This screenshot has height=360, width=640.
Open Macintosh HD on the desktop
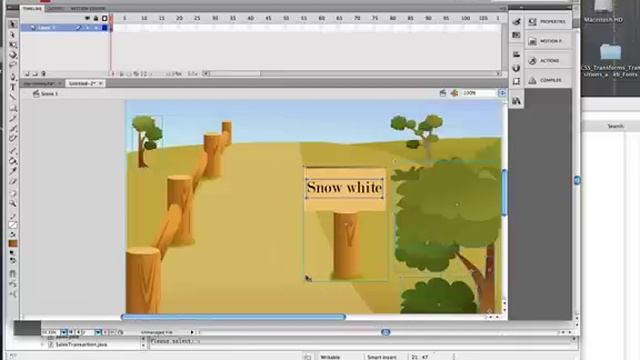tap(603, 12)
